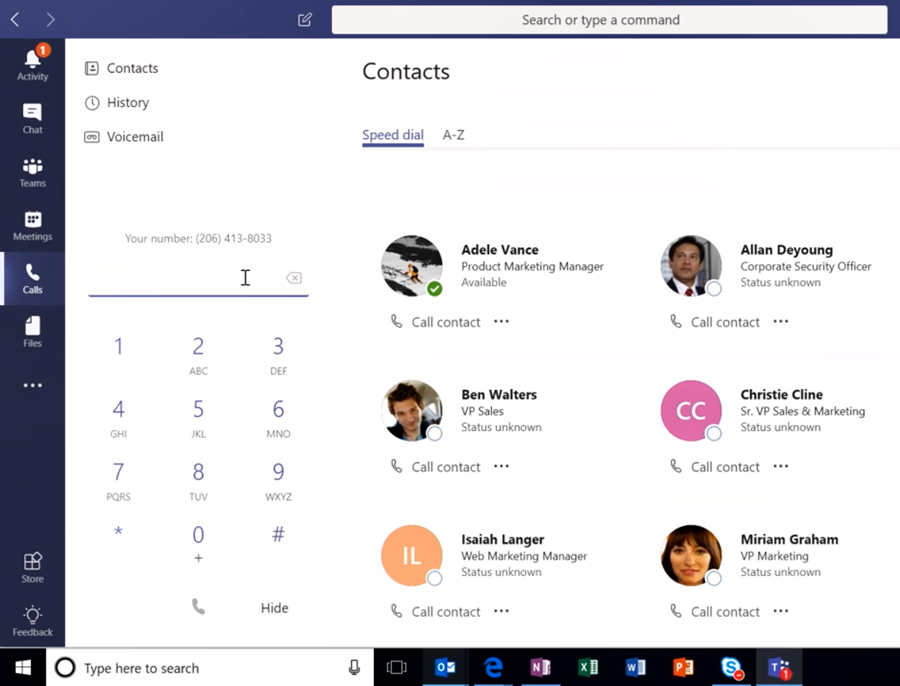The height and width of the screenshot is (686, 900).
Task: Open History in the calls menu
Action: (117, 103)
